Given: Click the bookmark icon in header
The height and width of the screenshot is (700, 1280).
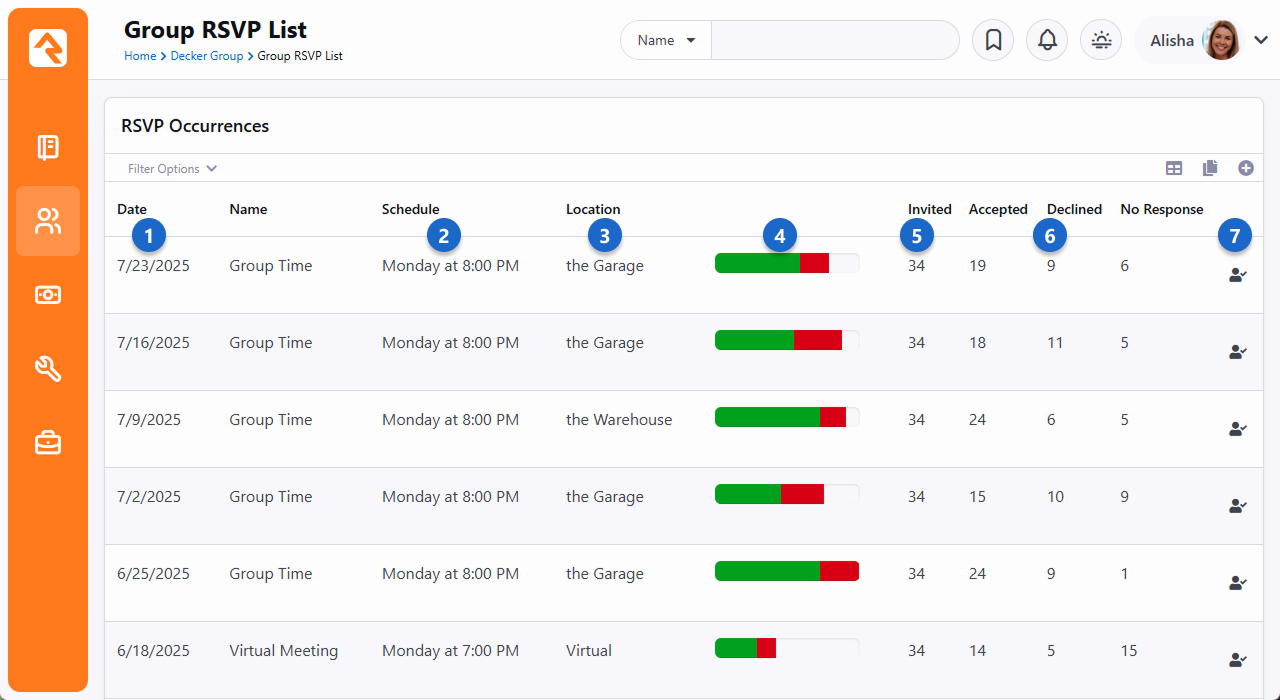Looking at the screenshot, I should [x=993, y=40].
